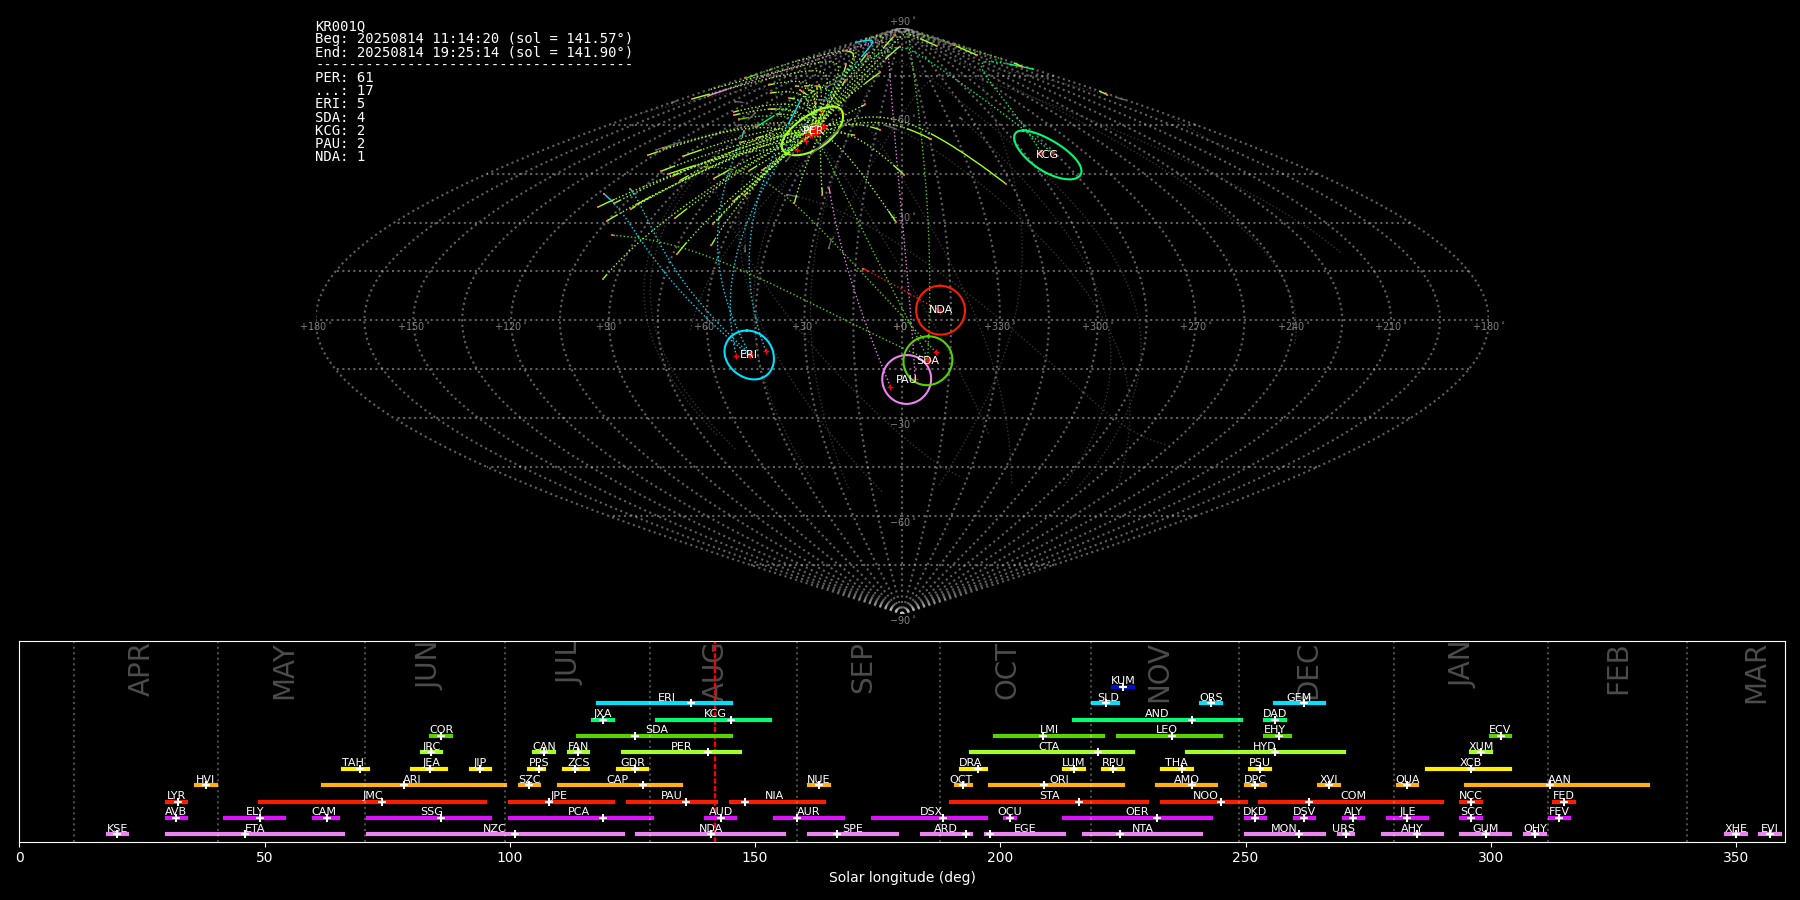Click the cyan ERI radiant circle on the sky map
Image resolution: width=1800 pixels, height=900 pixels.
pos(749,354)
